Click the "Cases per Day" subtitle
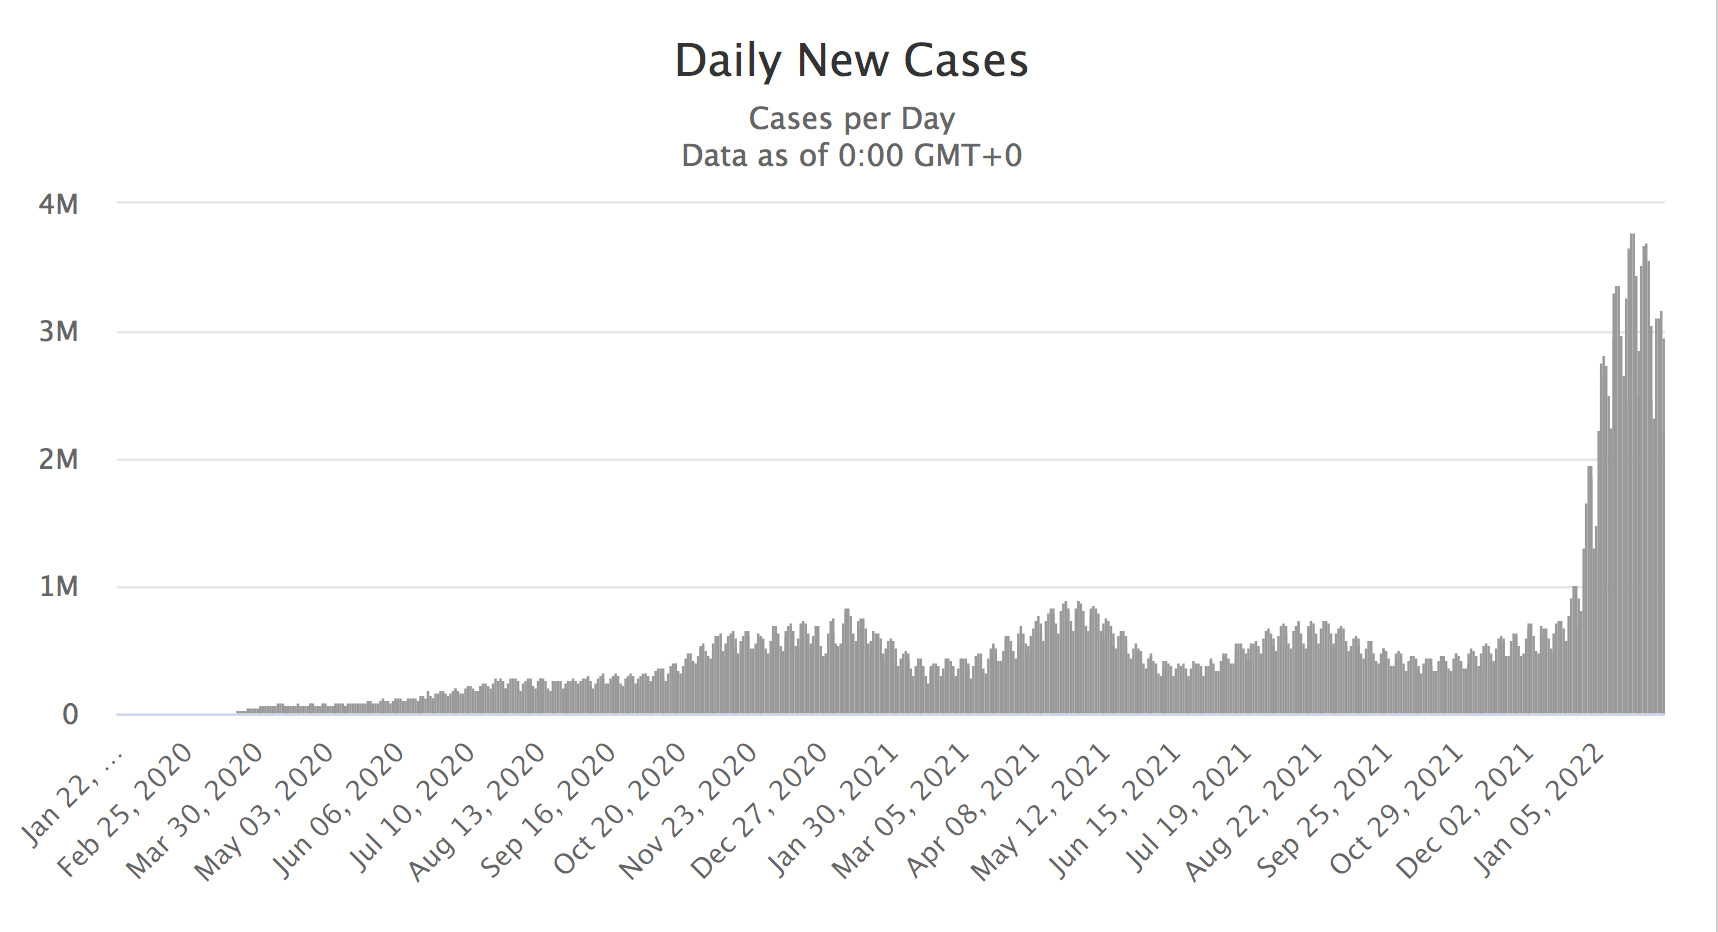Viewport: 1718px width, 932px height. coord(851,119)
